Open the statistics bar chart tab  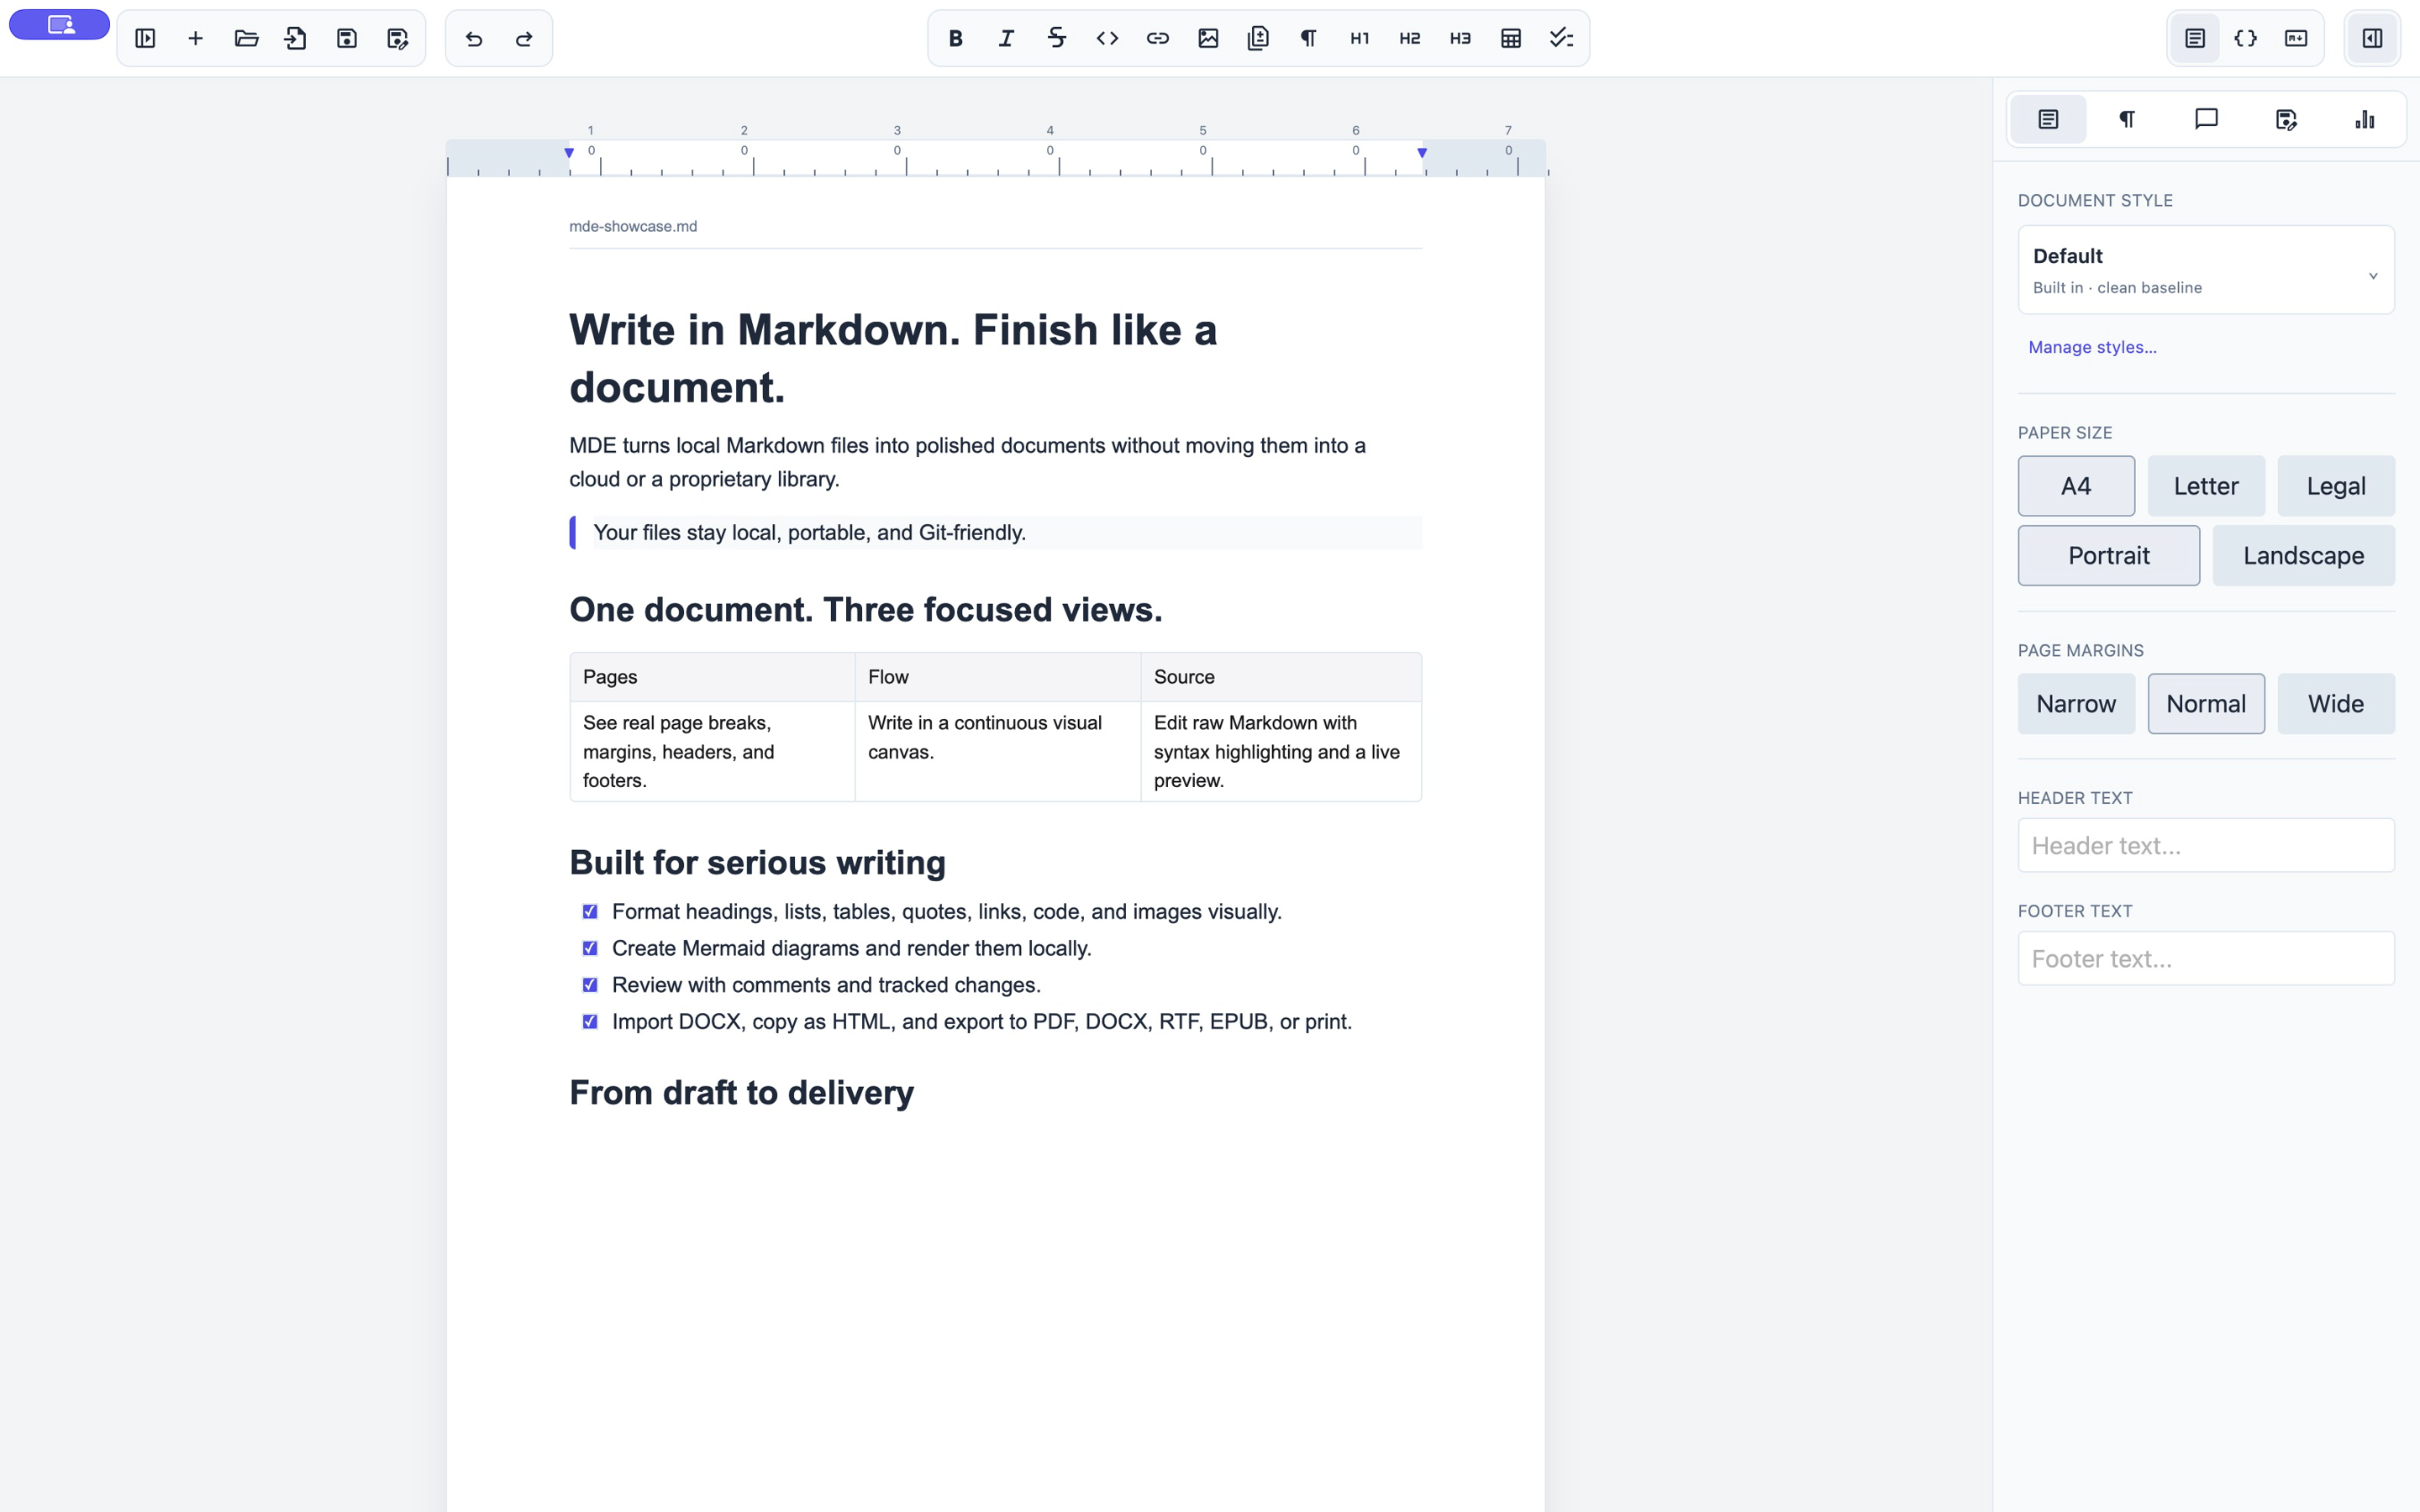tap(2364, 119)
